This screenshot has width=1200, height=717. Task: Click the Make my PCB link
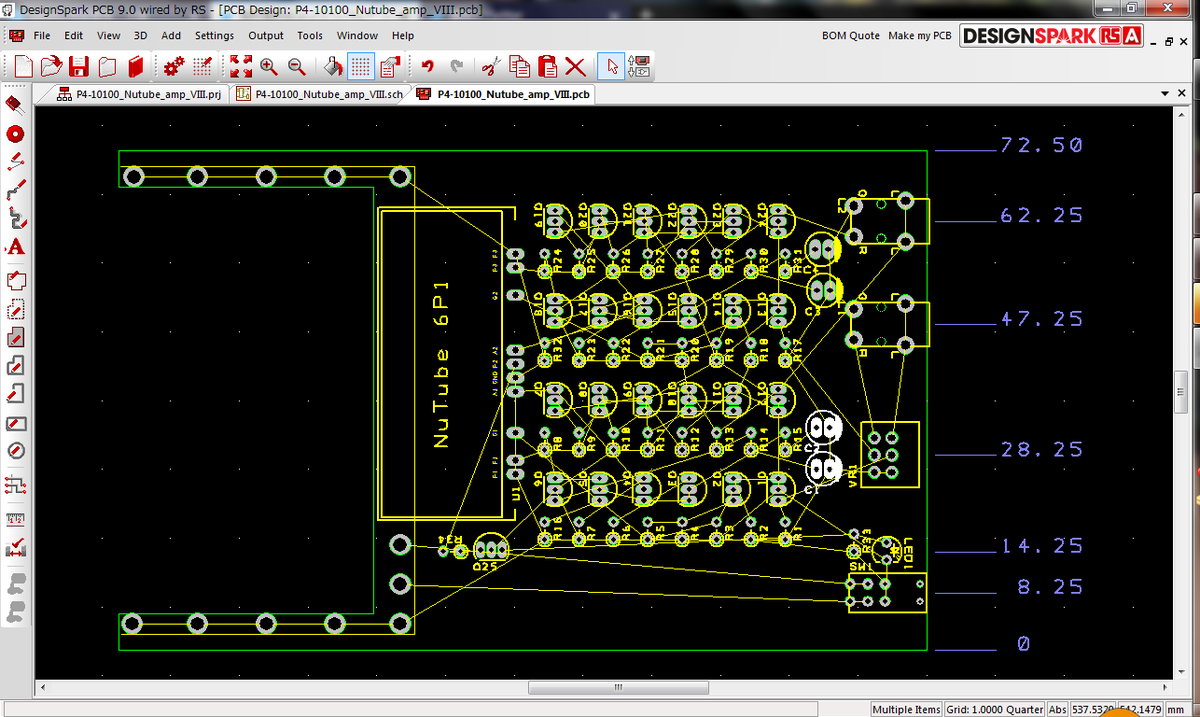pos(919,35)
